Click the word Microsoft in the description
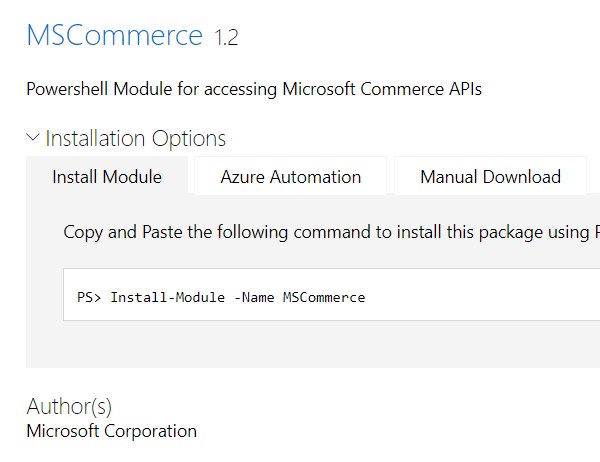 pyautogui.click(x=319, y=89)
